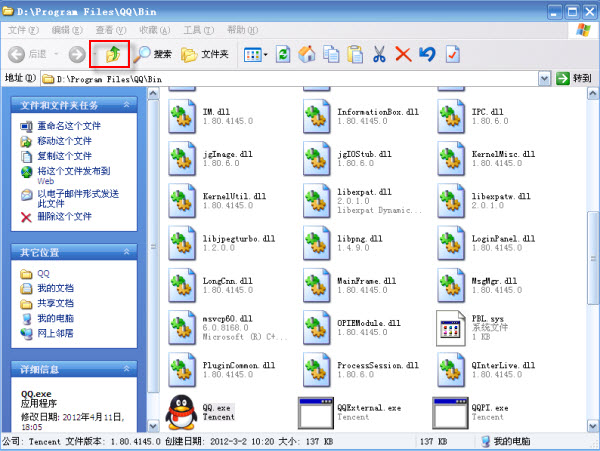Click Publish this file to Web link
The width and height of the screenshot is (600, 451).
[x=73, y=176]
